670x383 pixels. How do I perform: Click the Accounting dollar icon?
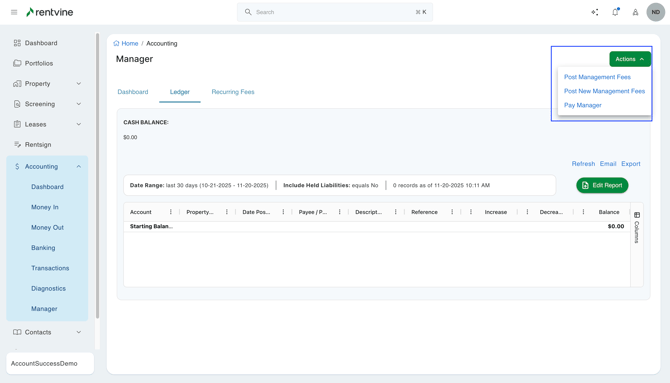(17, 166)
